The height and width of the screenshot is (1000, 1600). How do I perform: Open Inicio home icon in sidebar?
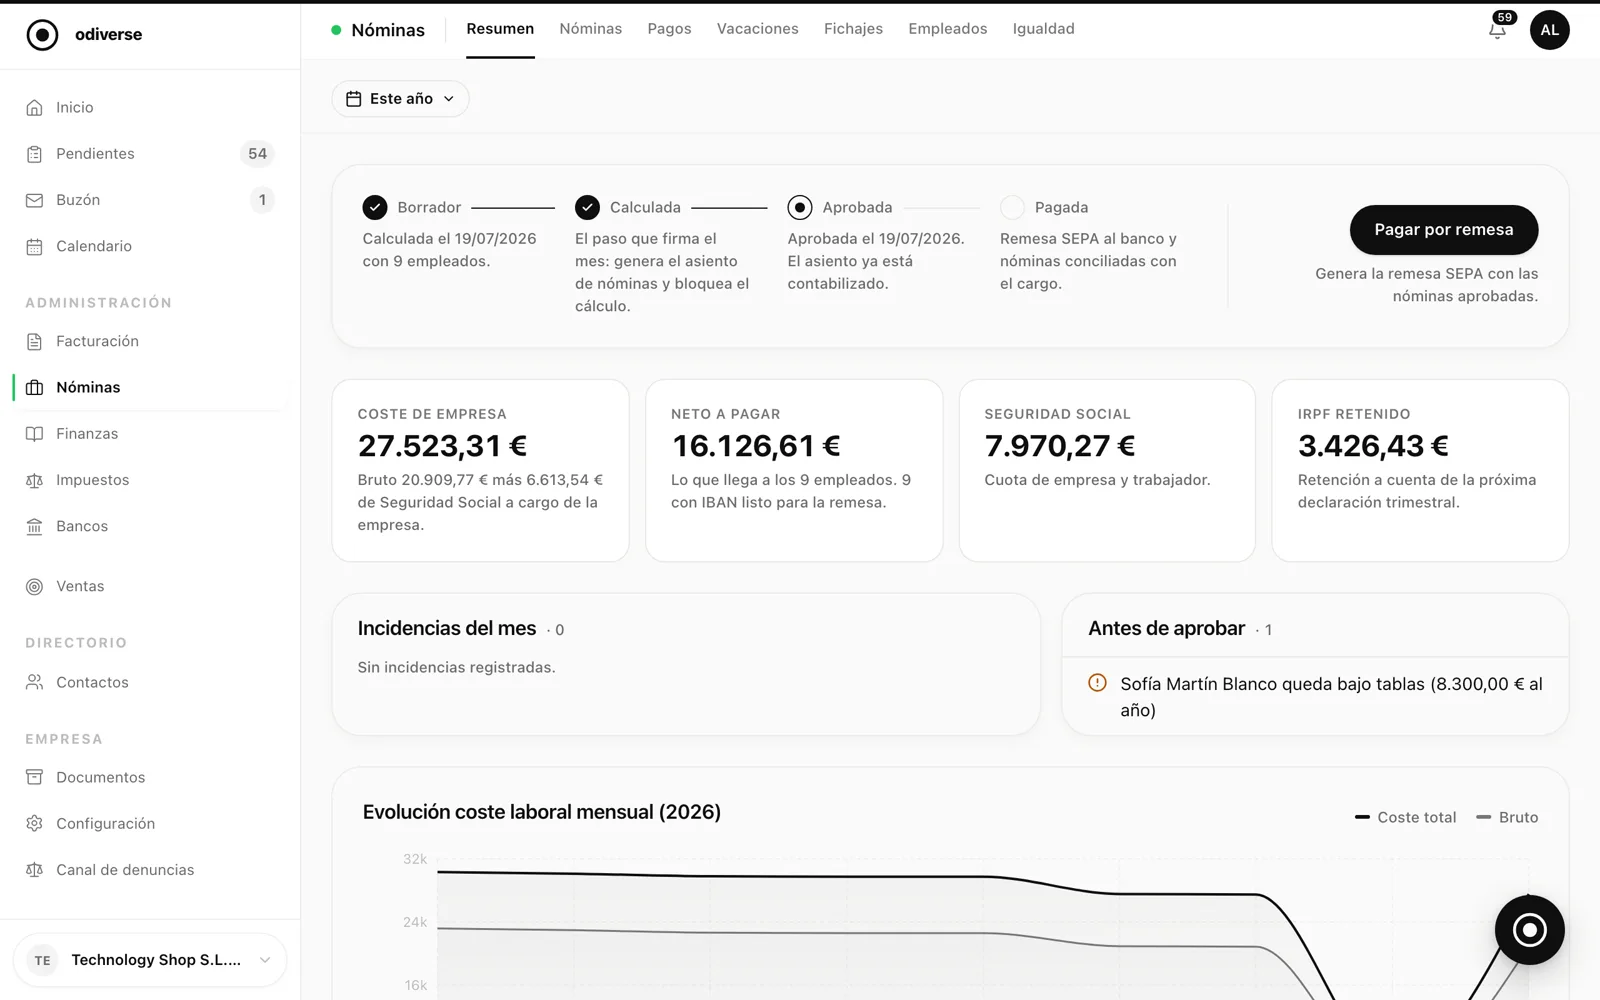[34, 108]
